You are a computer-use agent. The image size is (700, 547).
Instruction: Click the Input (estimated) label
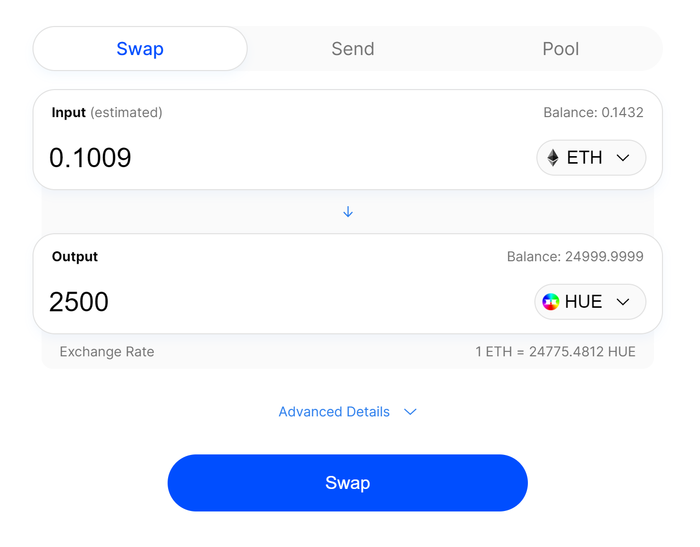(107, 113)
